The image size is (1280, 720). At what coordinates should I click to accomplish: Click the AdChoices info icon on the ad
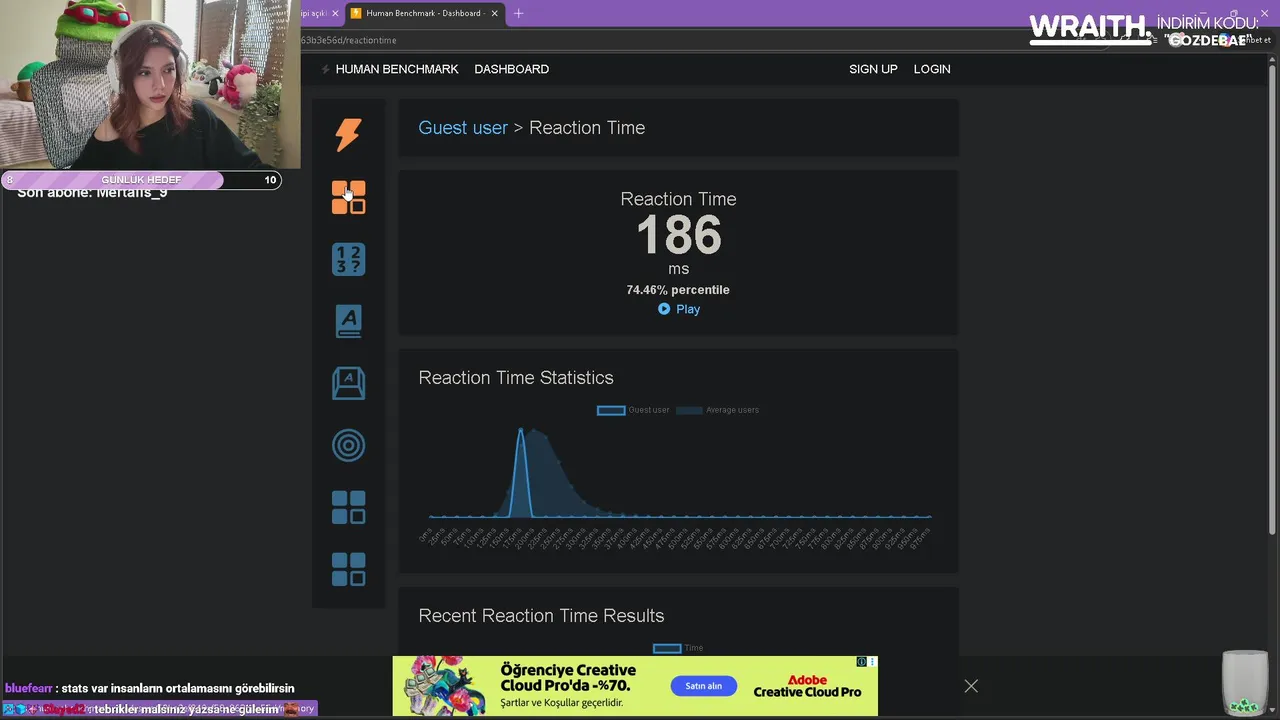pyautogui.click(x=862, y=662)
